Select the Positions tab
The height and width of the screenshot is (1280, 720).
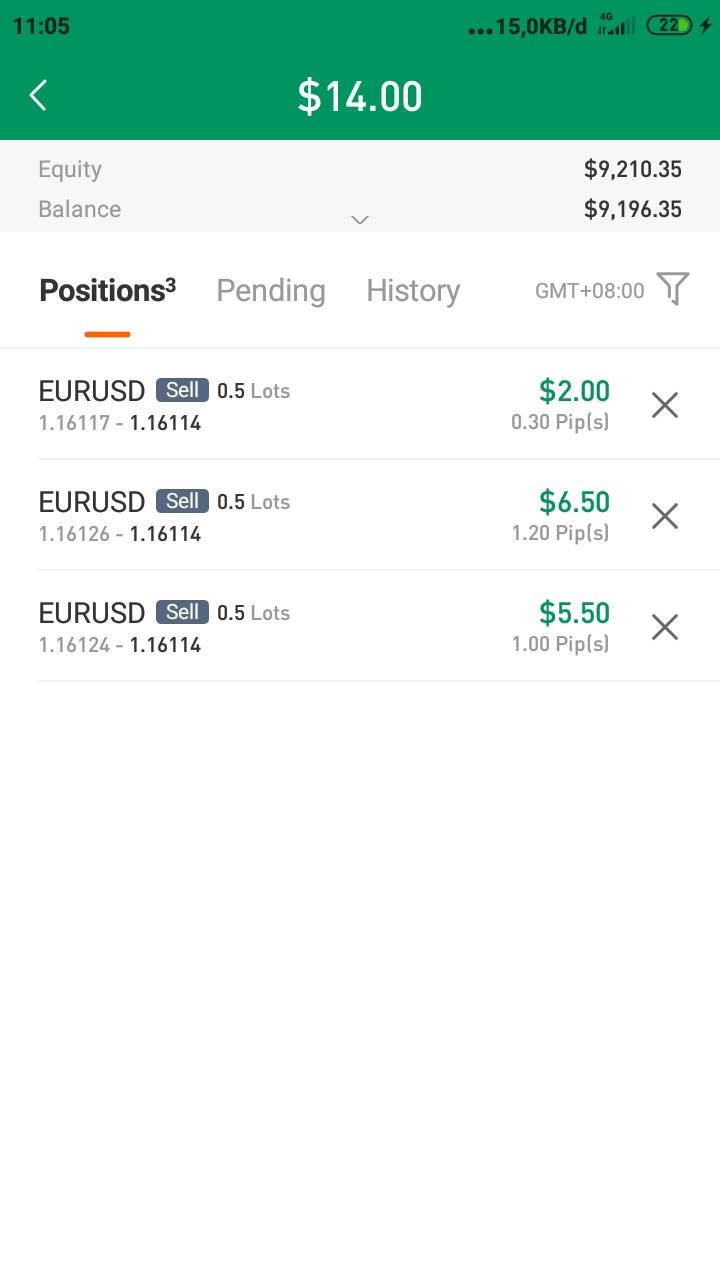(x=107, y=291)
